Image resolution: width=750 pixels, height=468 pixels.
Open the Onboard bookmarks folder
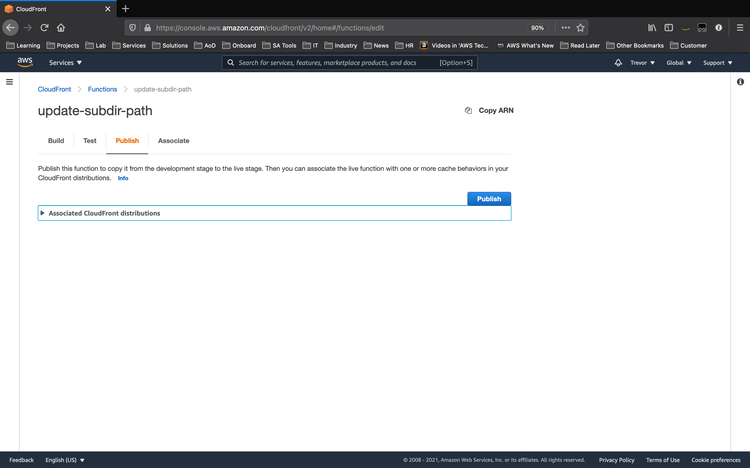pyautogui.click(x=239, y=45)
